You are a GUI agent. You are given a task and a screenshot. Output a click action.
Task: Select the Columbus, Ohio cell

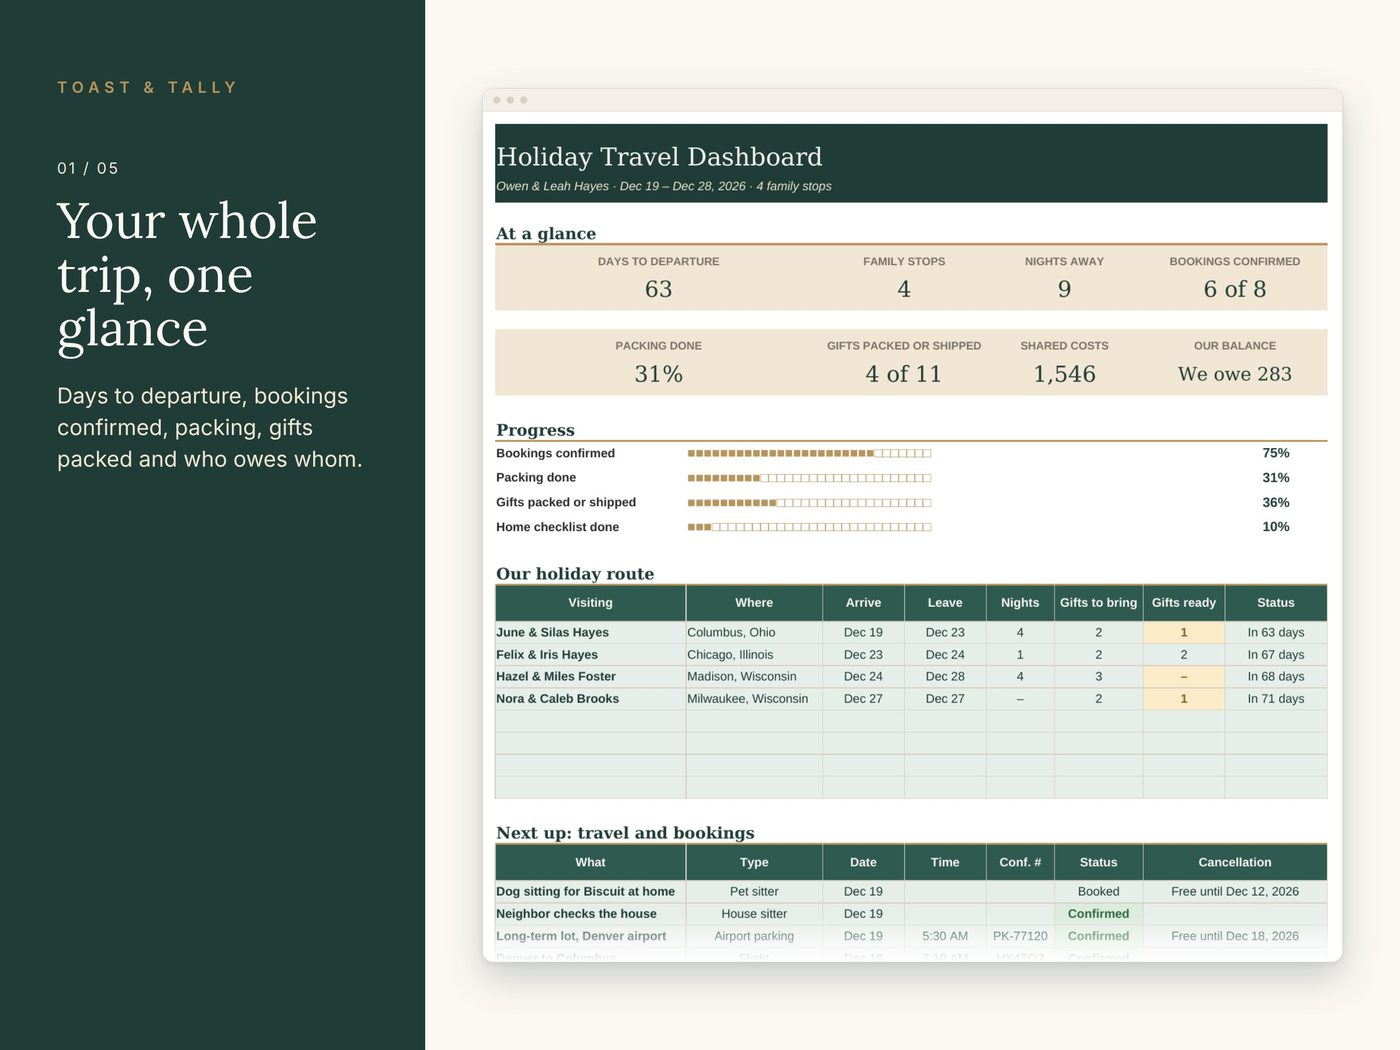(x=754, y=632)
